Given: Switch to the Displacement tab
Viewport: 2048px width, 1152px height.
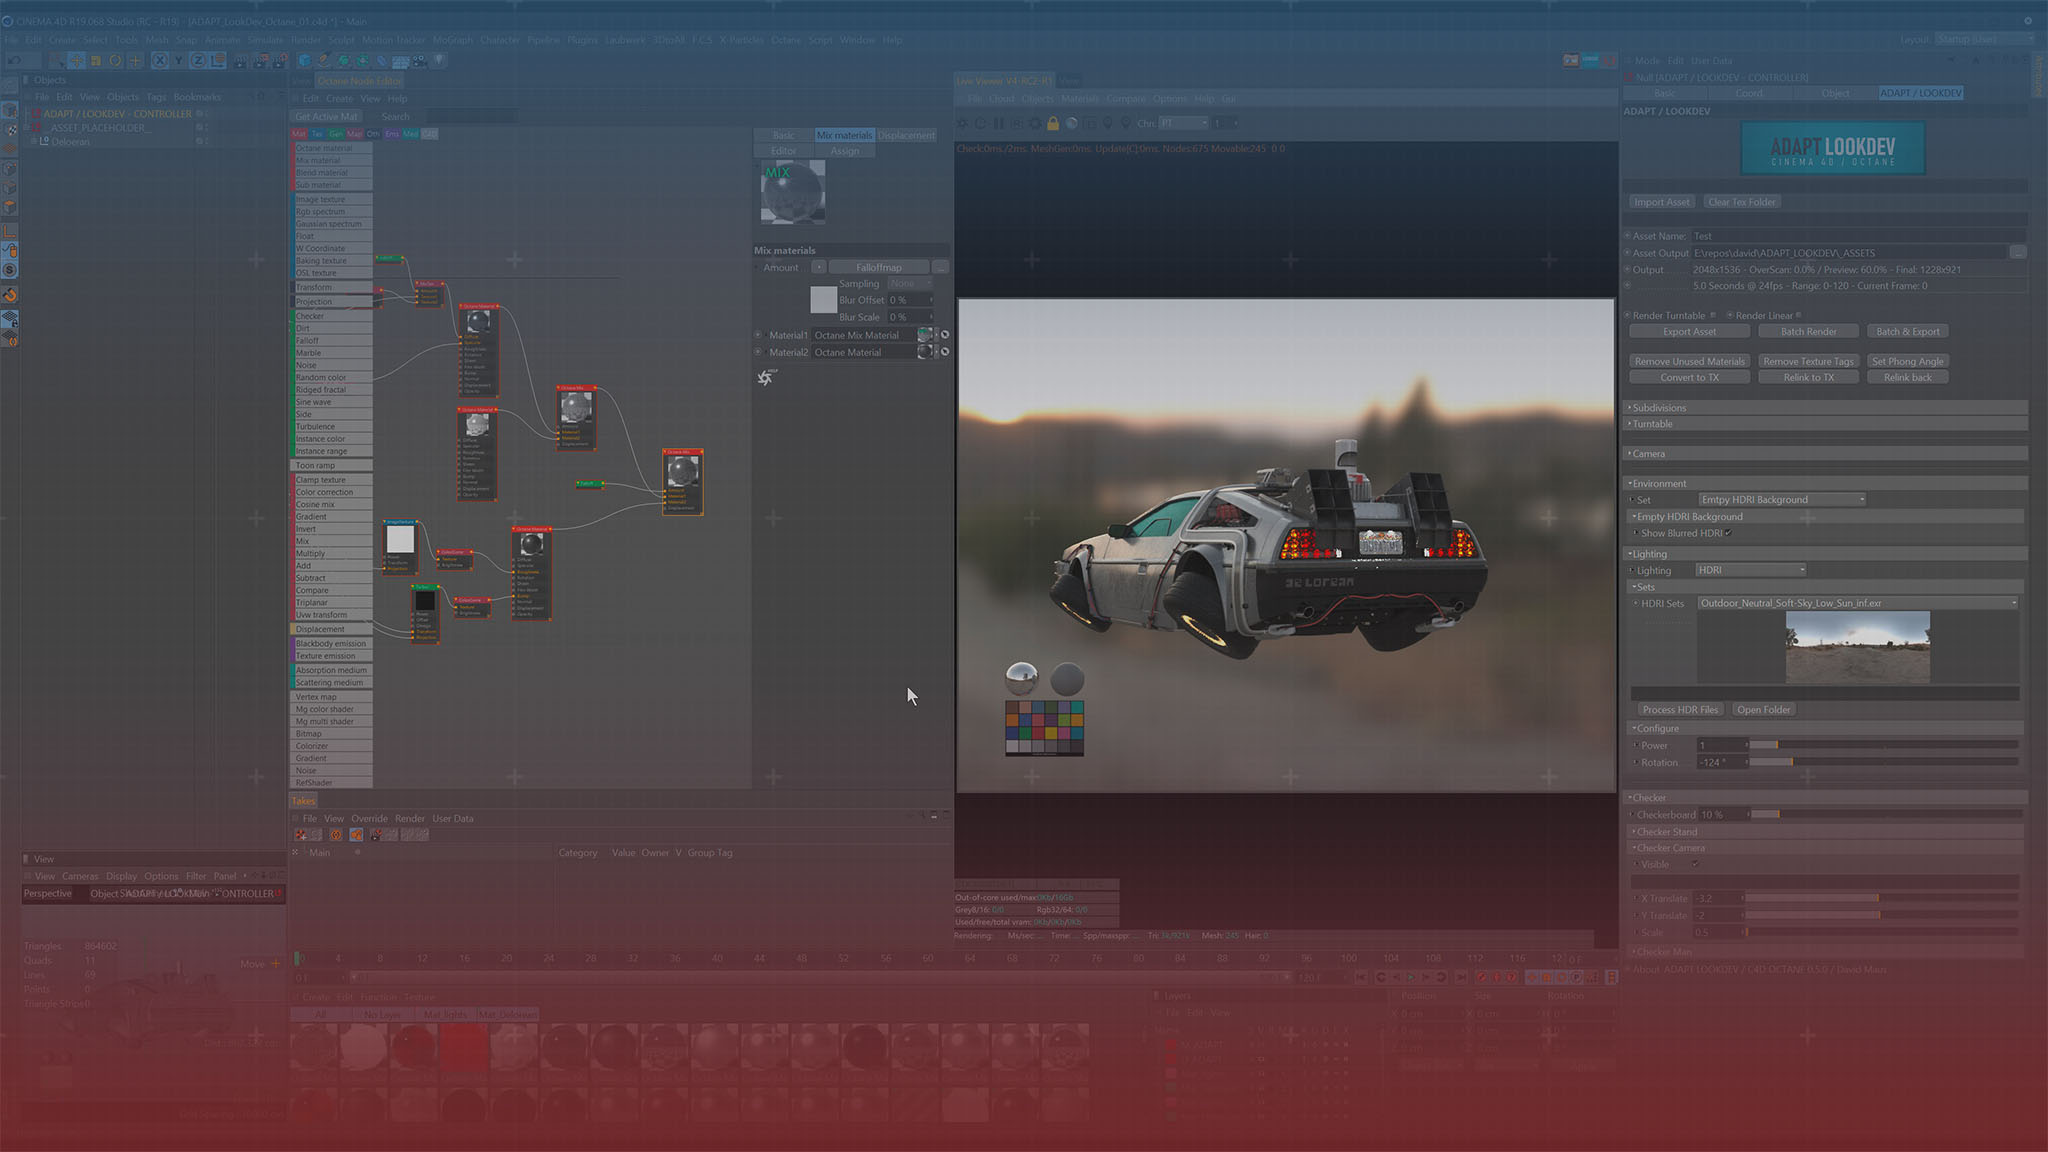Looking at the screenshot, I should (906, 135).
